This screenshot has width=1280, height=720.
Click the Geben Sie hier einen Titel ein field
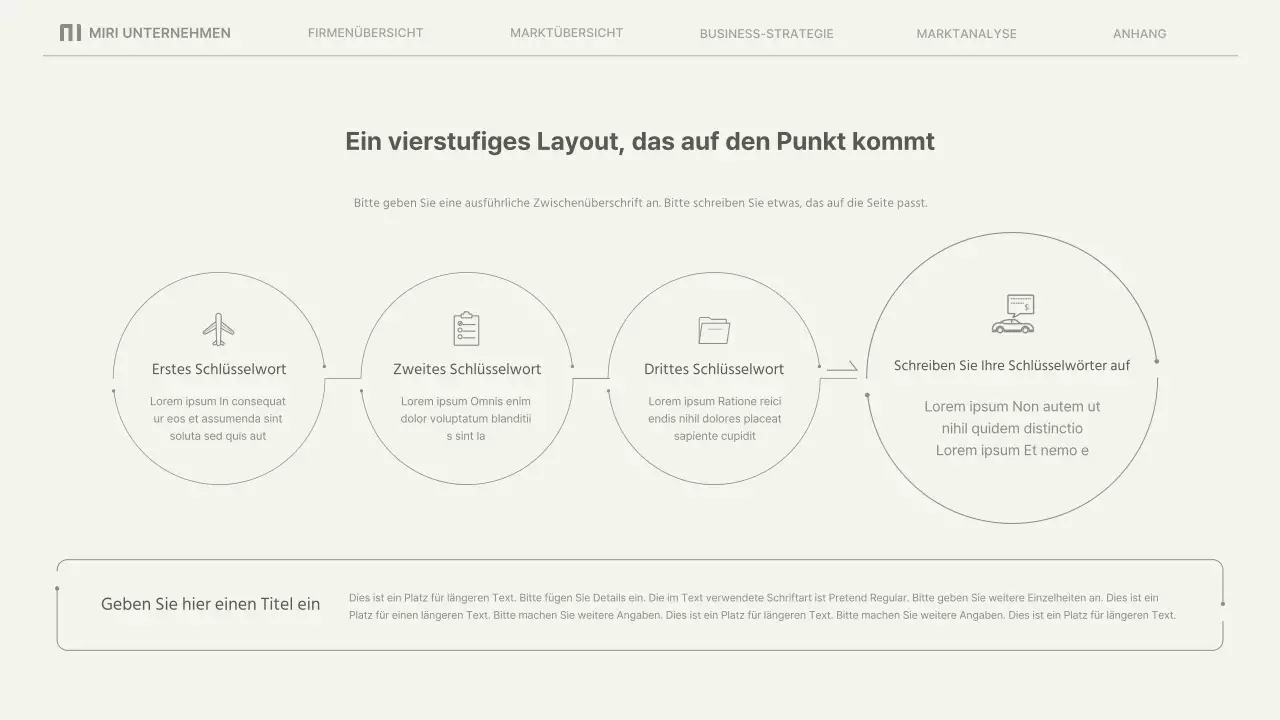(210, 604)
